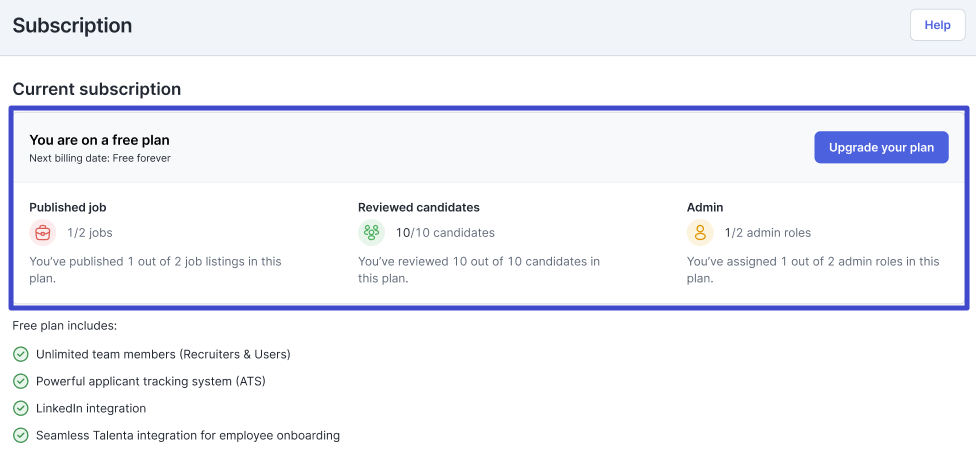Click checkmark icon beside Powerful applicant tracking system
The image size is (976, 461).
coord(21,381)
